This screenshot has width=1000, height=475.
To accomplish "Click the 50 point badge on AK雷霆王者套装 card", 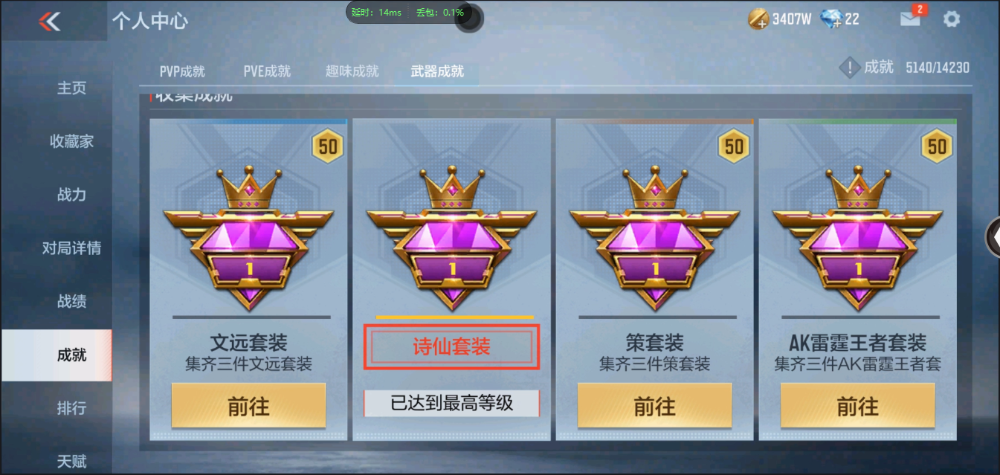I will coord(936,147).
